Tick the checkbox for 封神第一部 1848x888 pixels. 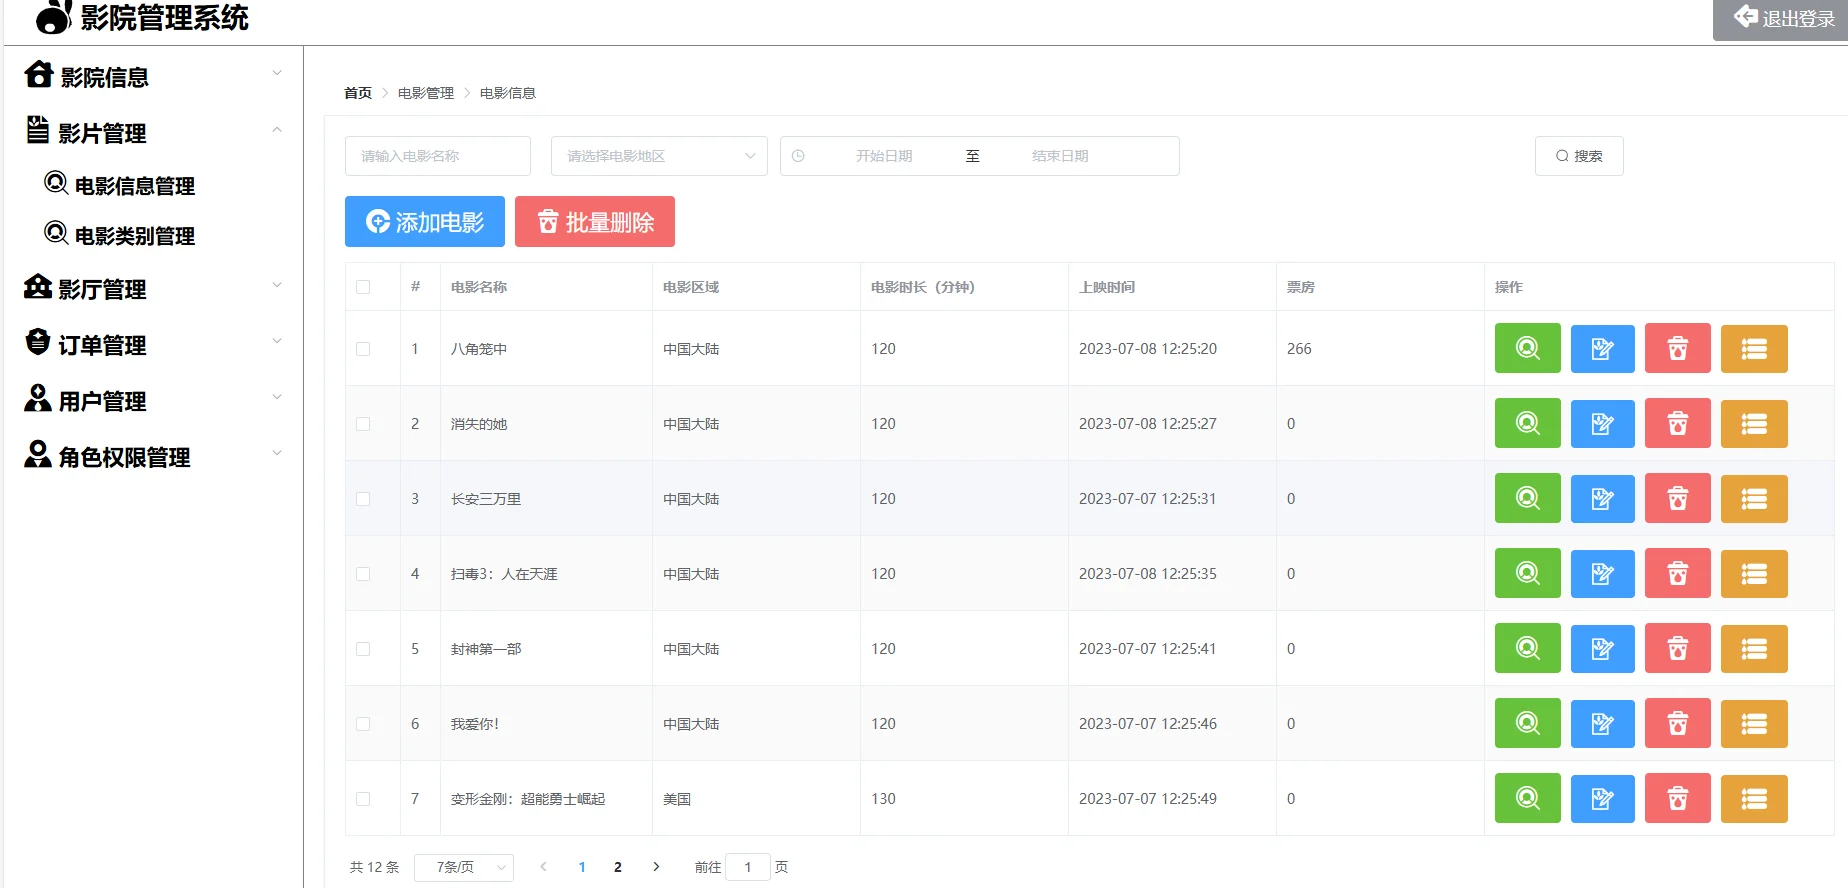click(363, 649)
